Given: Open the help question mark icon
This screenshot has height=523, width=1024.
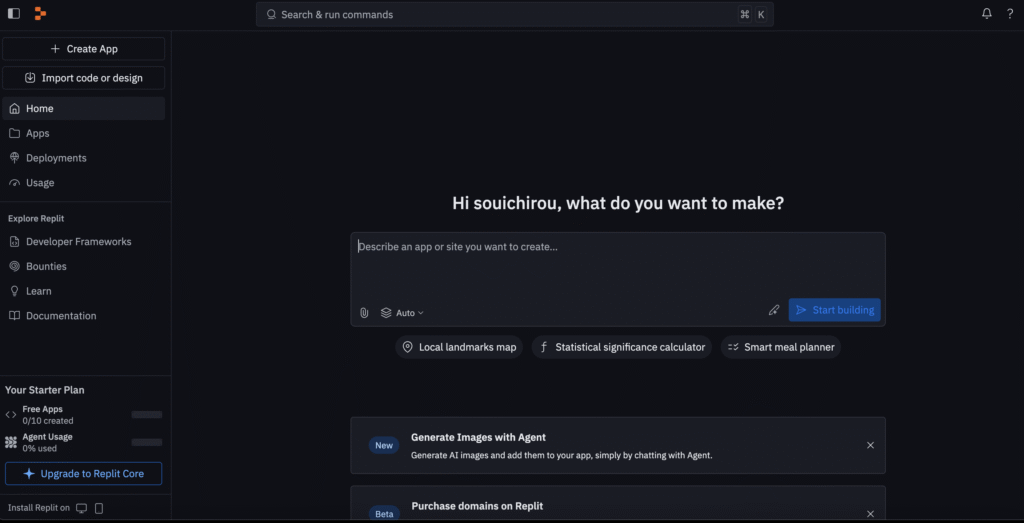Looking at the screenshot, I should [x=1010, y=14].
